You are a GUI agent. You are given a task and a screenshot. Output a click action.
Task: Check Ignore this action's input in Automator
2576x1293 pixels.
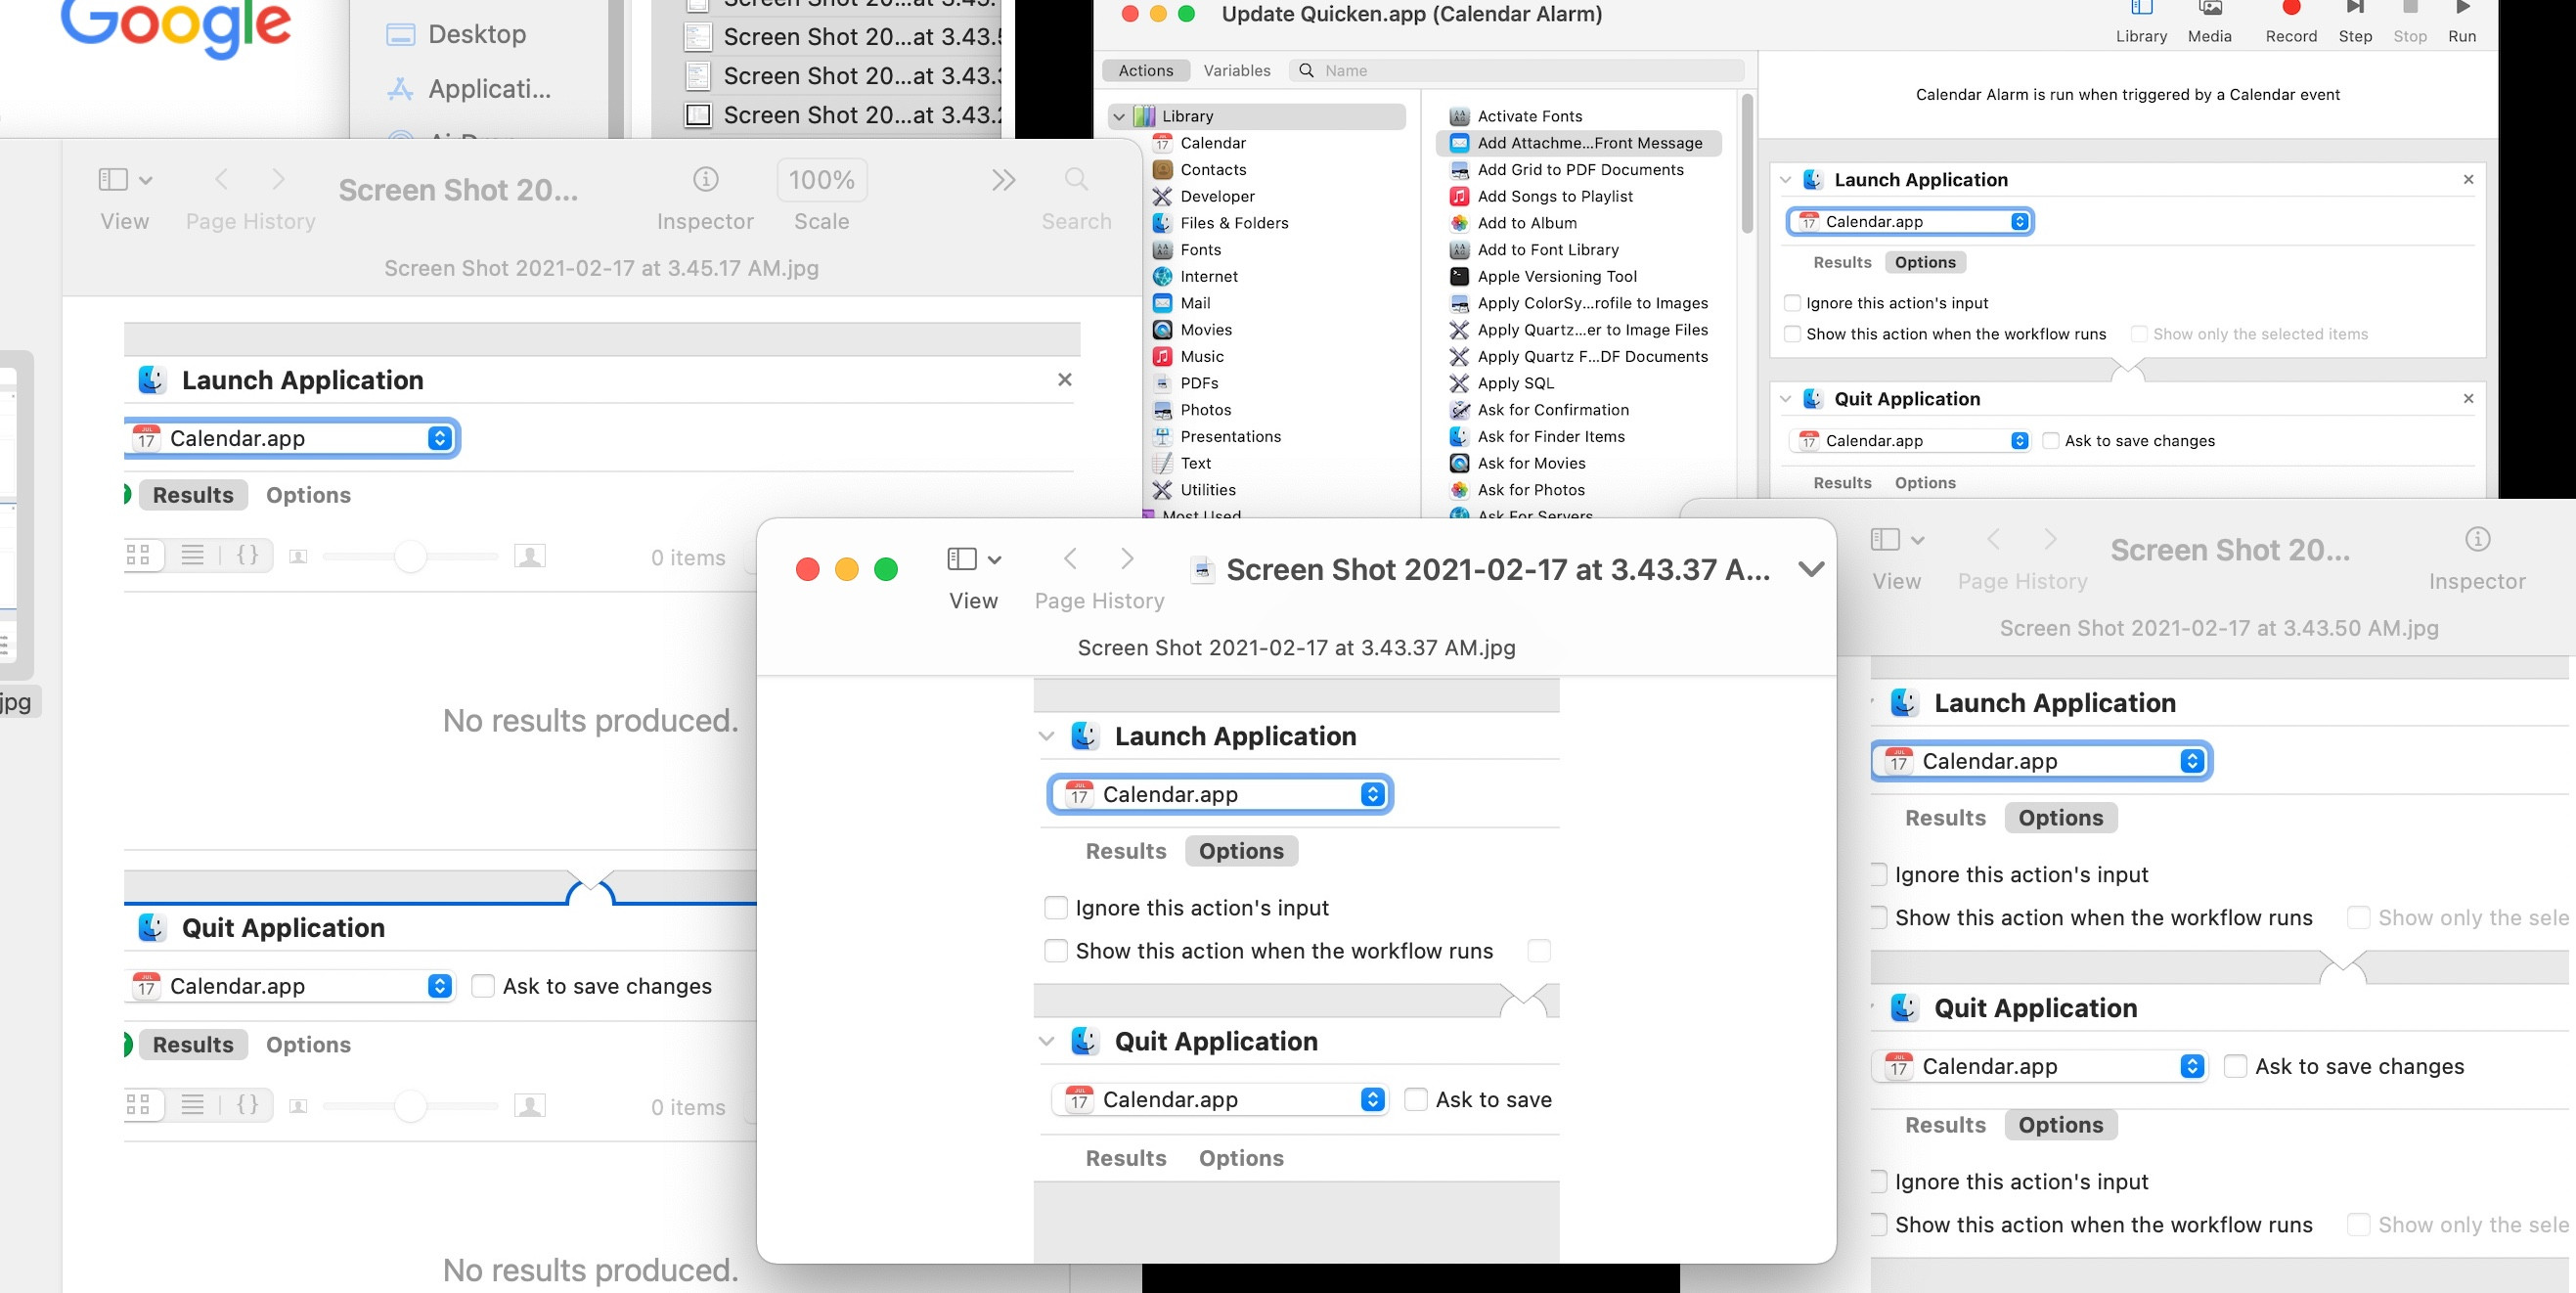(x=1792, y=303)
